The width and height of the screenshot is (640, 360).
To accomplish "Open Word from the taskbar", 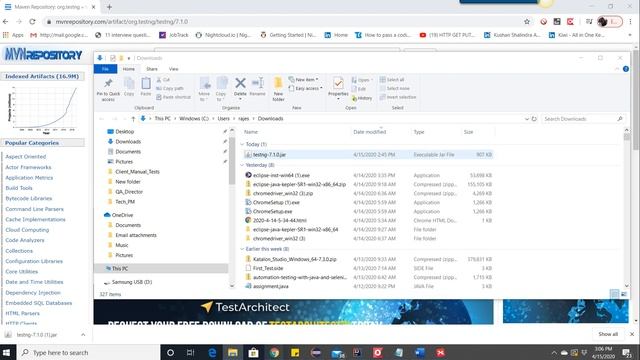I will point(420,353).
